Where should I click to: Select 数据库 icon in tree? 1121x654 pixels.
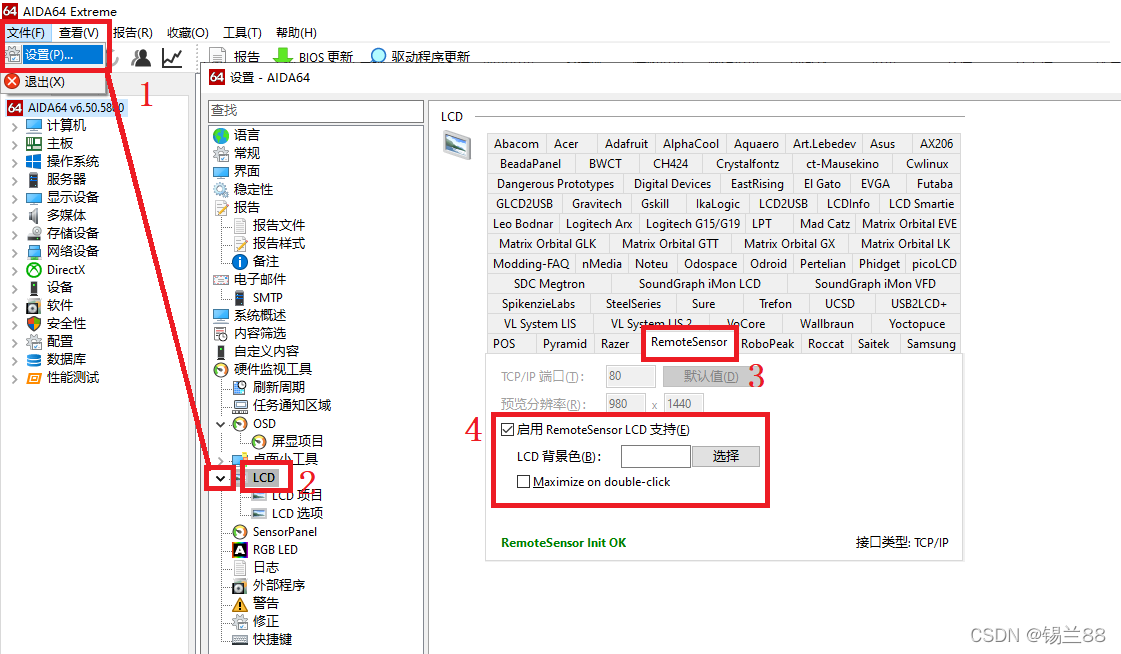pos(34,360)
